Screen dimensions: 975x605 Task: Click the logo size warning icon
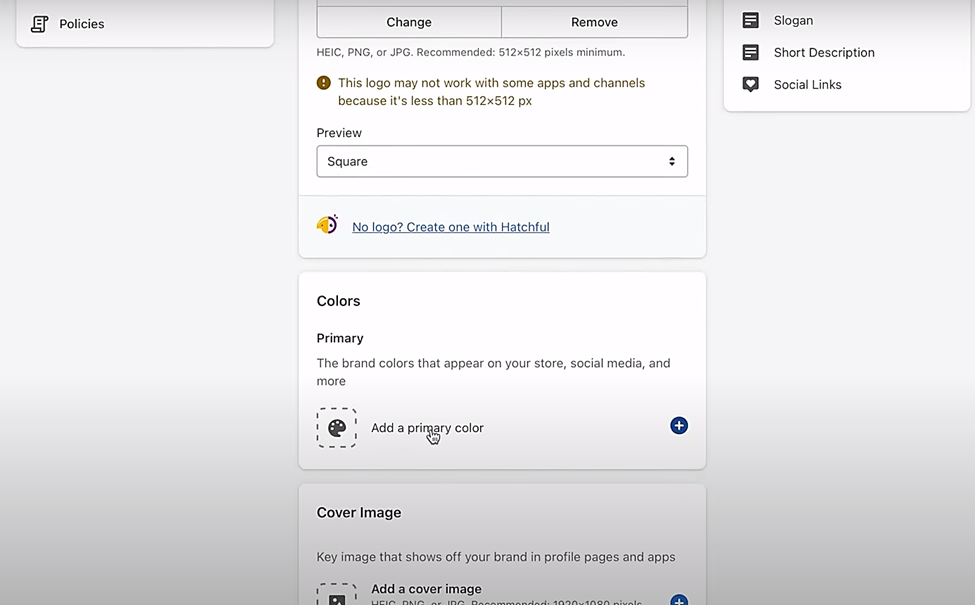tap(323, 83)
